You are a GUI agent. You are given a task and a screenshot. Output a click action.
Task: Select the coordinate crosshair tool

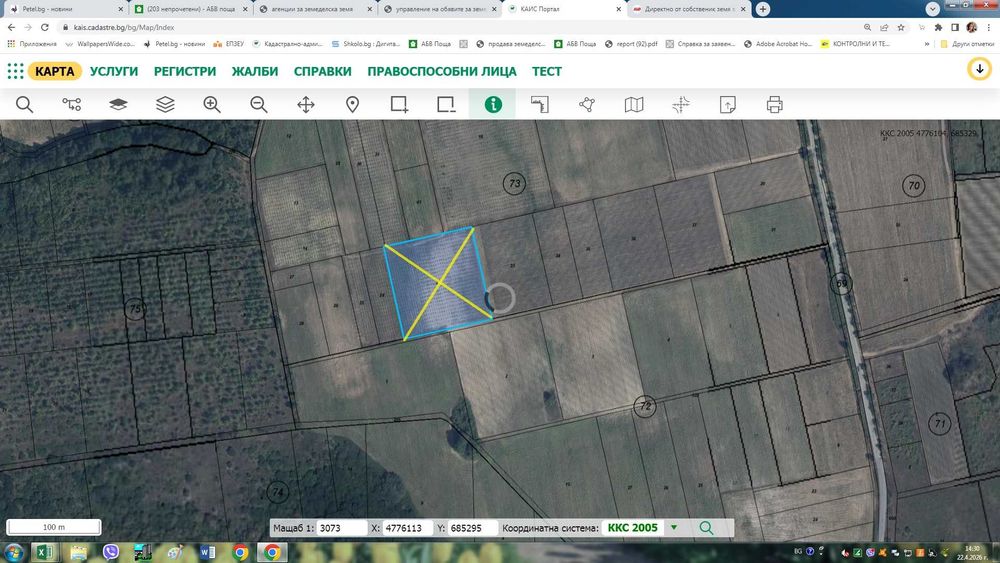[x=680, y=105]
